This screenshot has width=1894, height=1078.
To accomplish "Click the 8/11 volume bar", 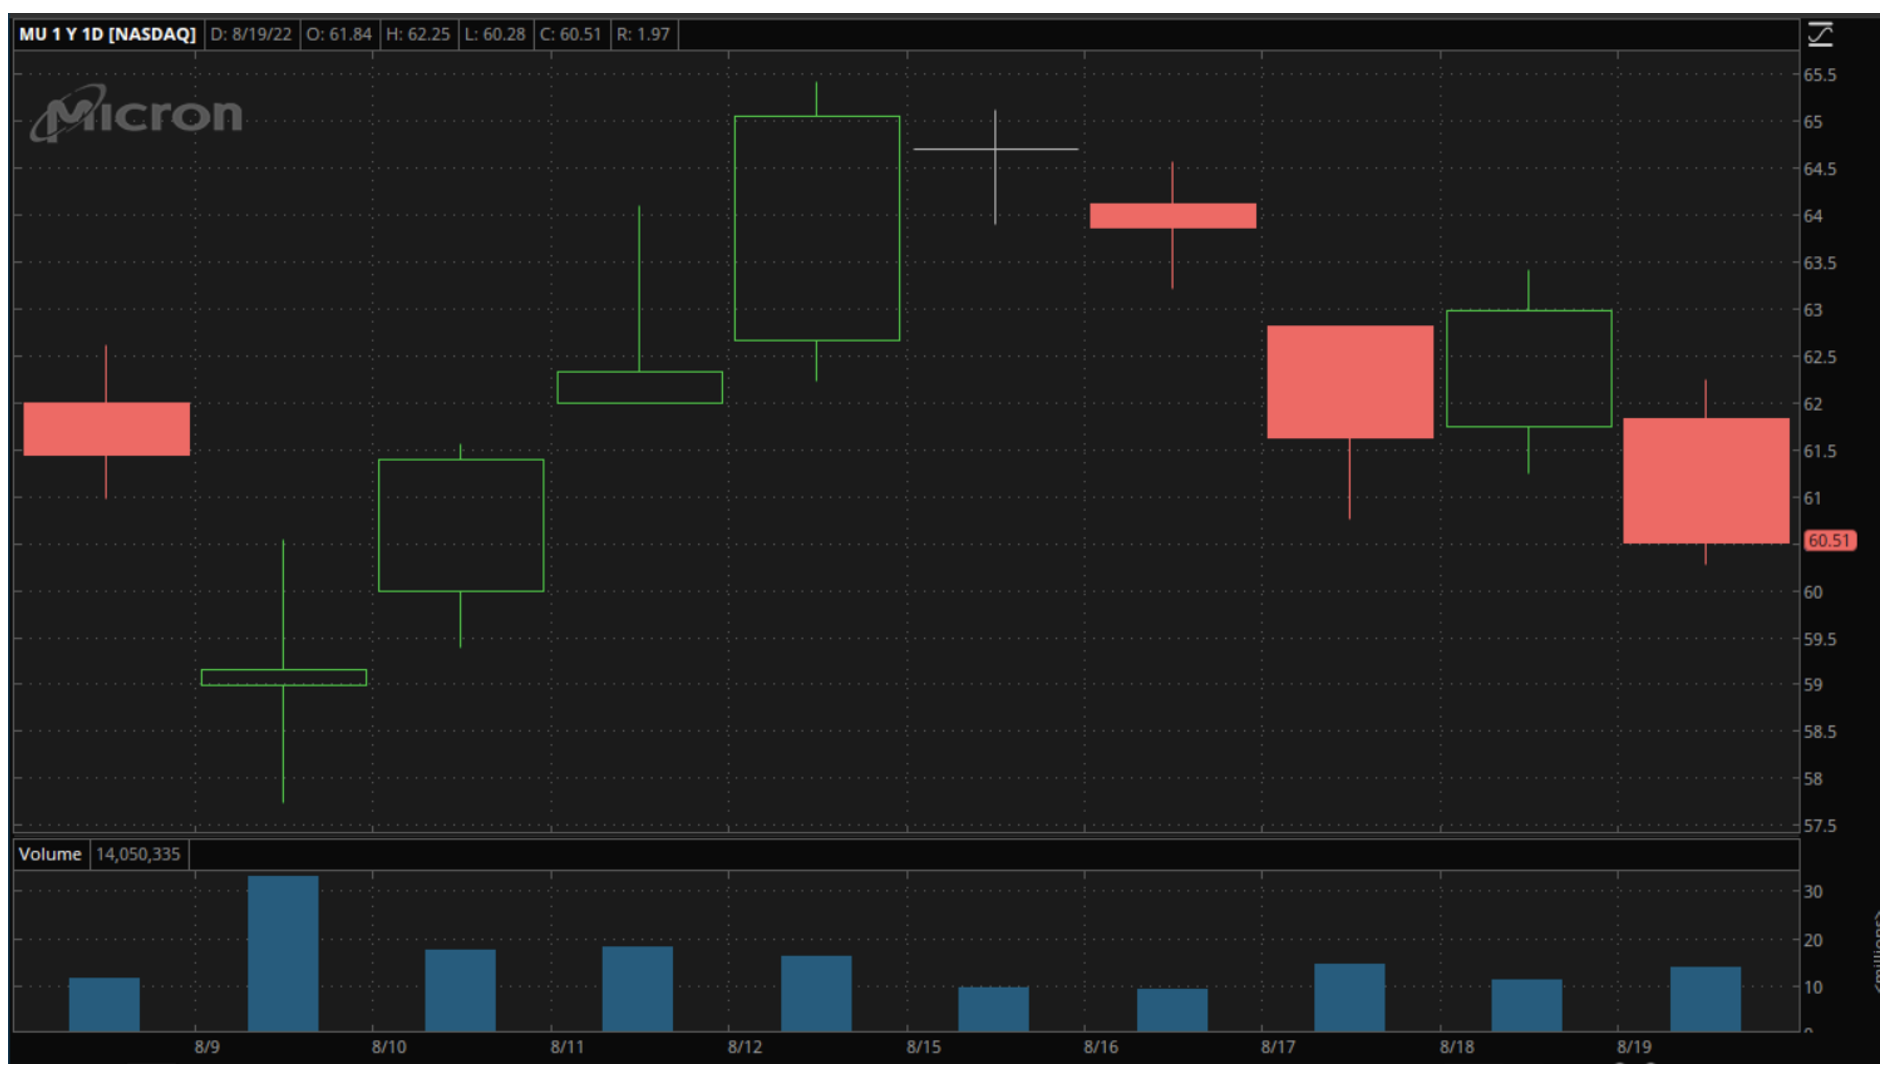I will 638,988.
